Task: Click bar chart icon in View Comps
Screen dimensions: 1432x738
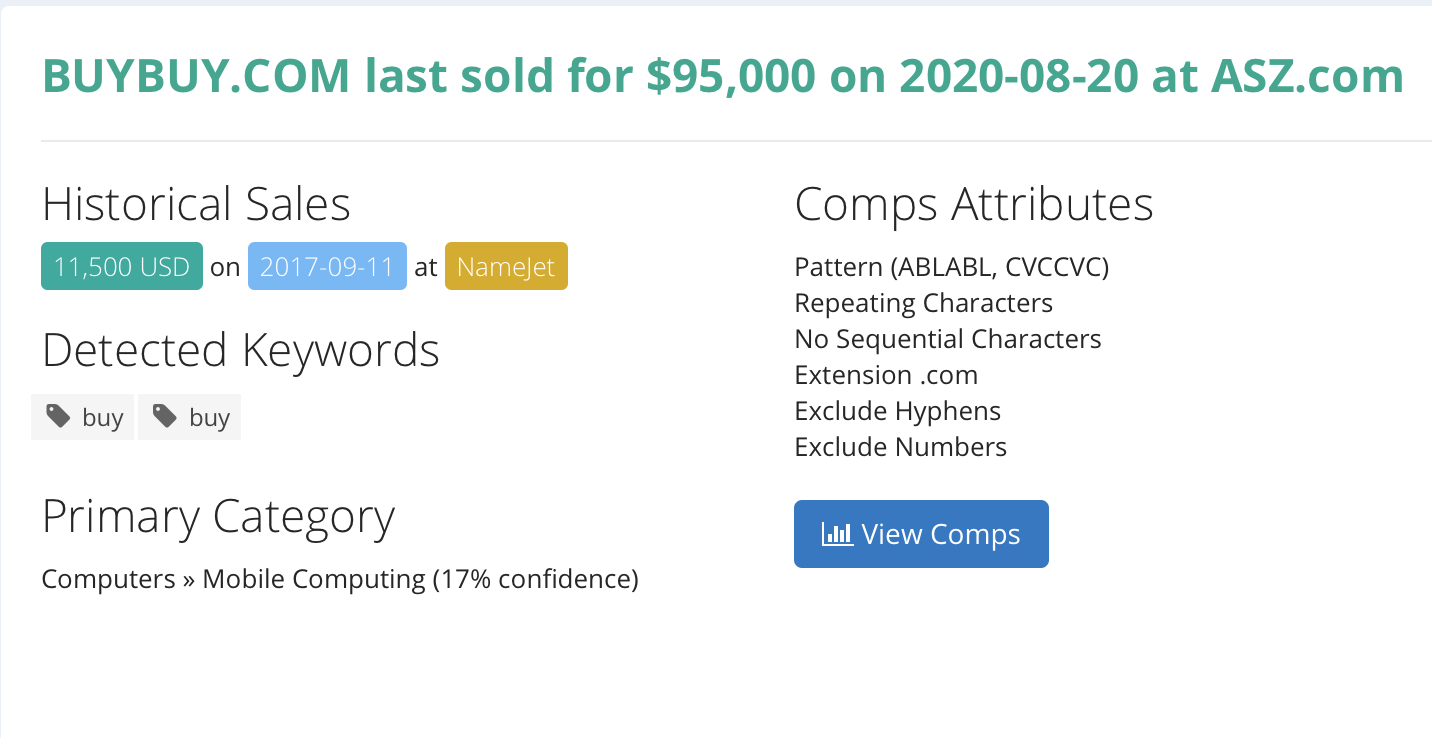Action: (x=837, y=534)
